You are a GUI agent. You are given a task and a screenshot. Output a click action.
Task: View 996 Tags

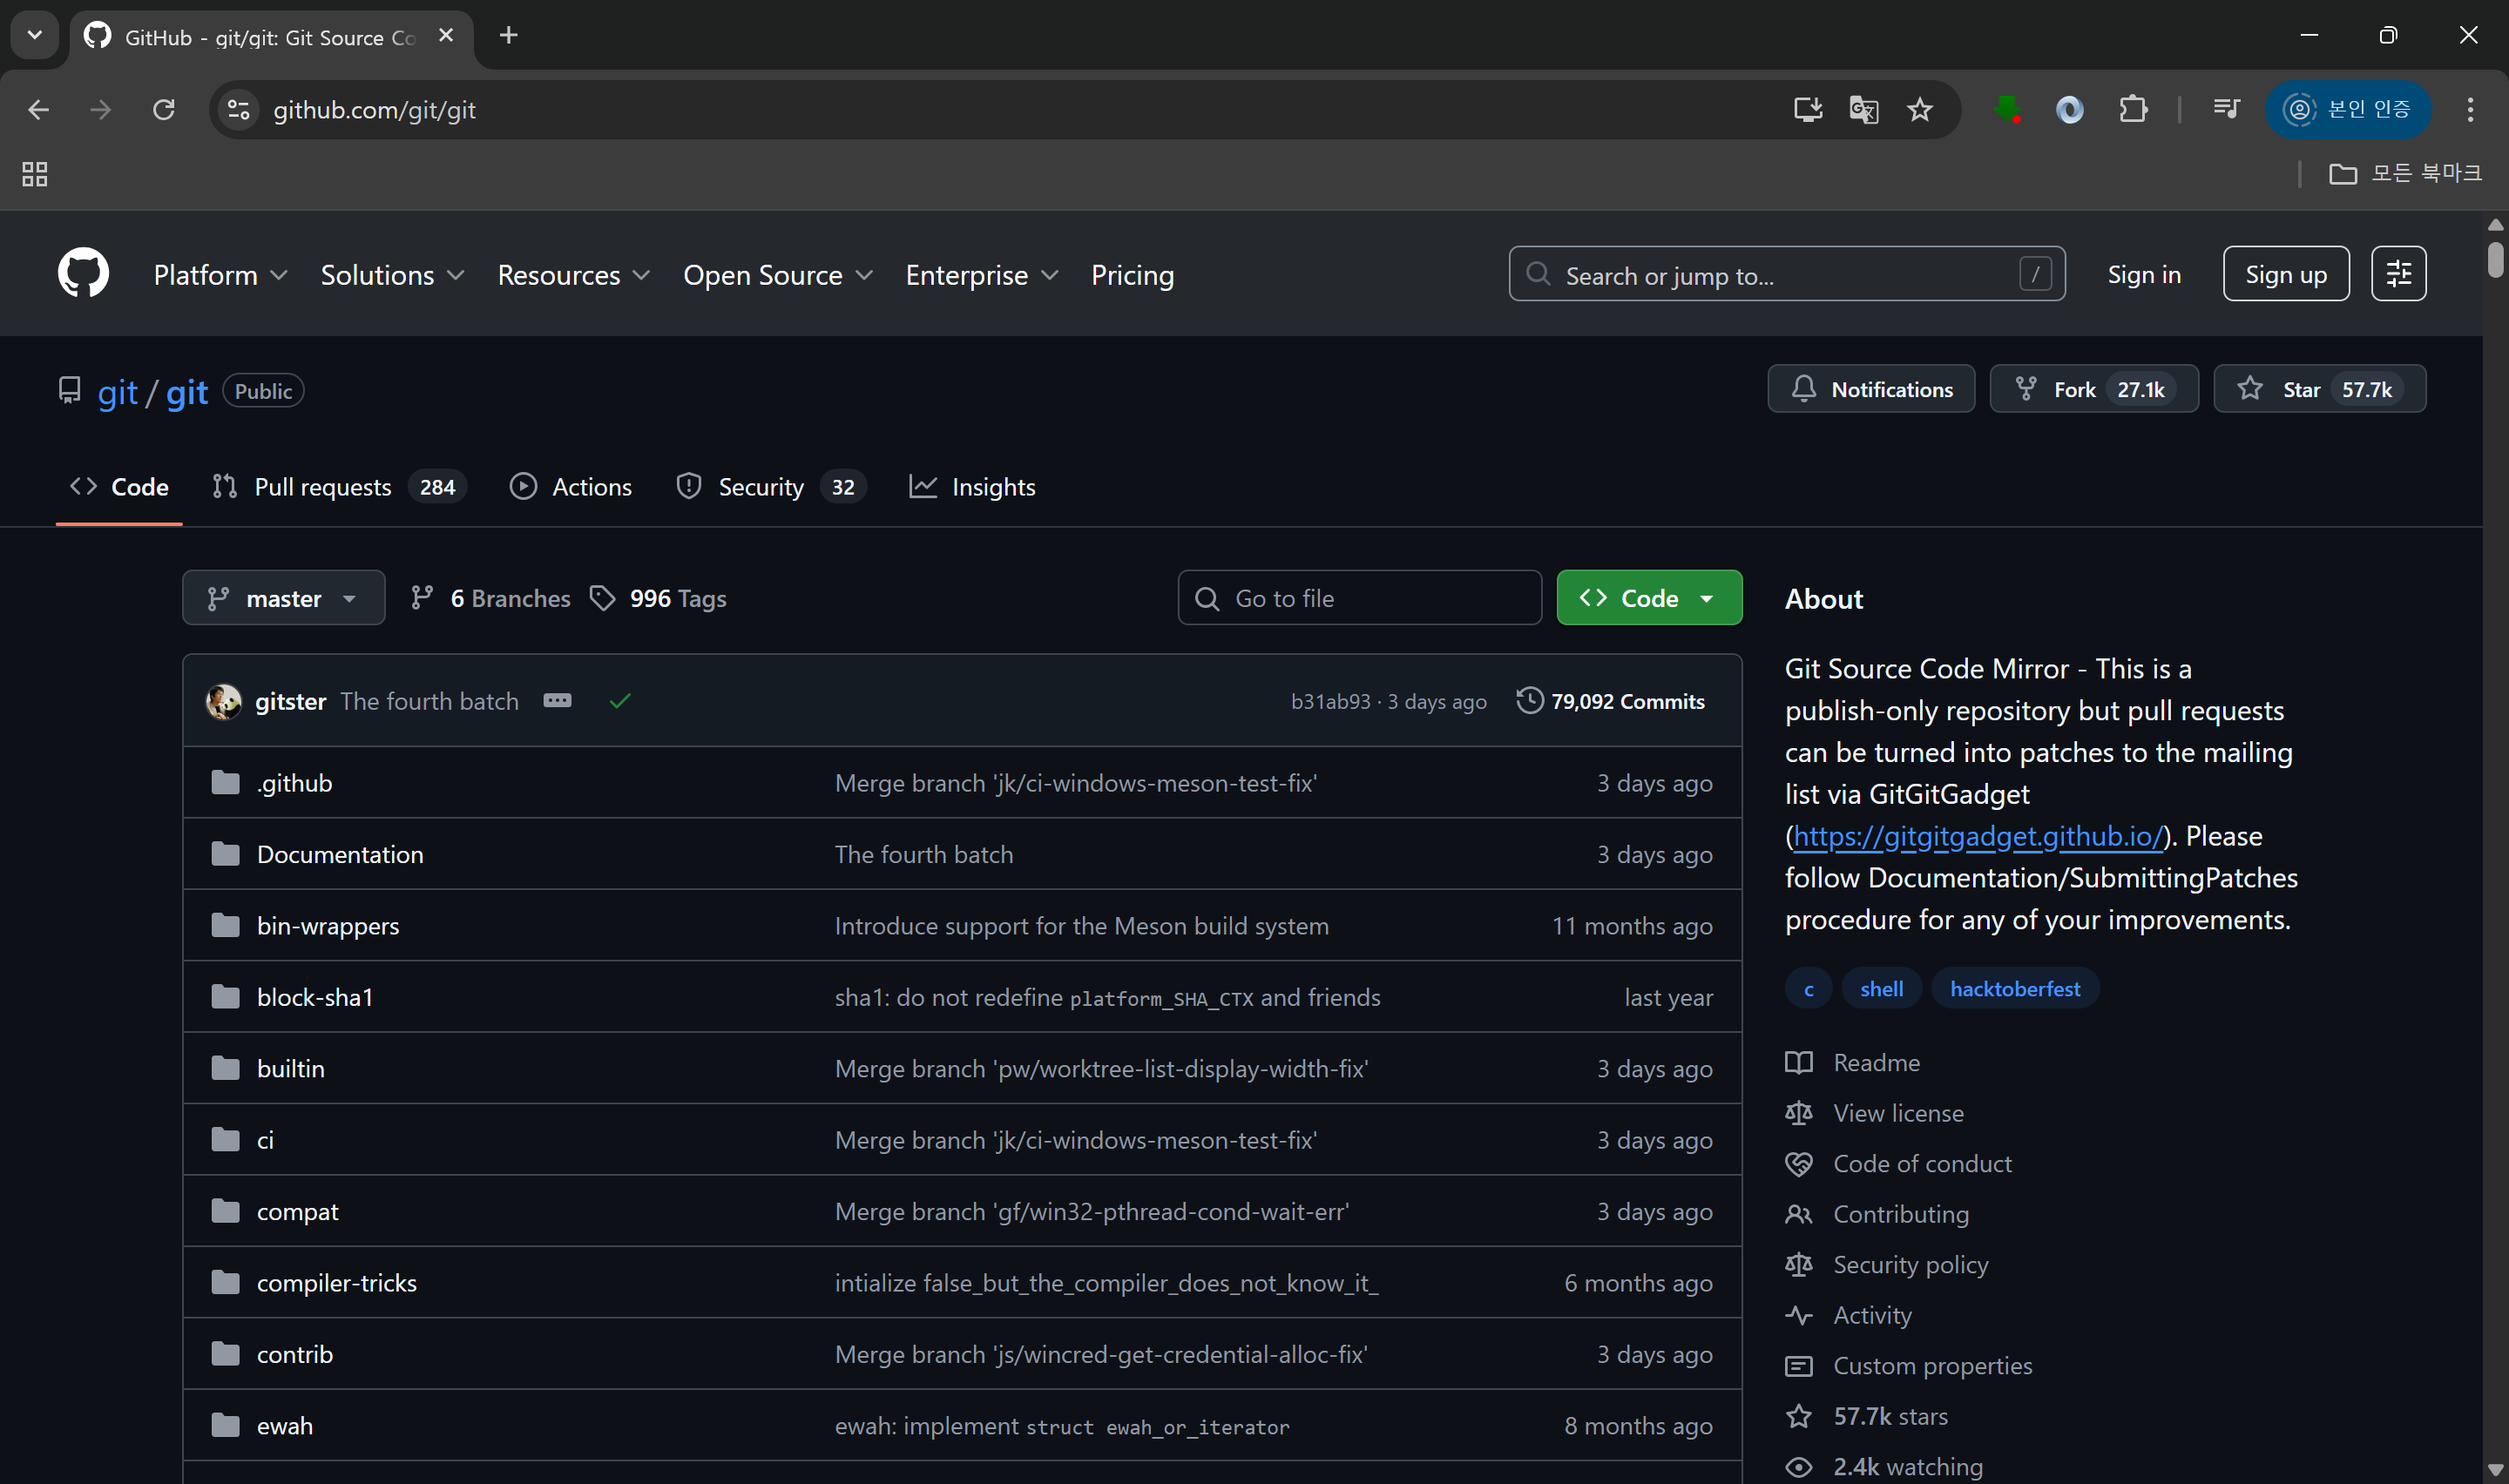point(658,598)
